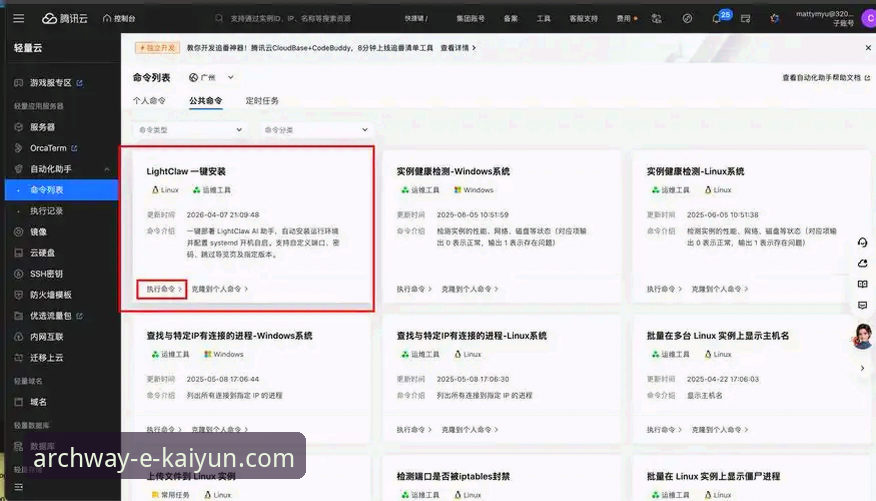The height and width of the screenshot is (501, 876).
Task: Click the user avatar in top right
Action: pos(869,18)
